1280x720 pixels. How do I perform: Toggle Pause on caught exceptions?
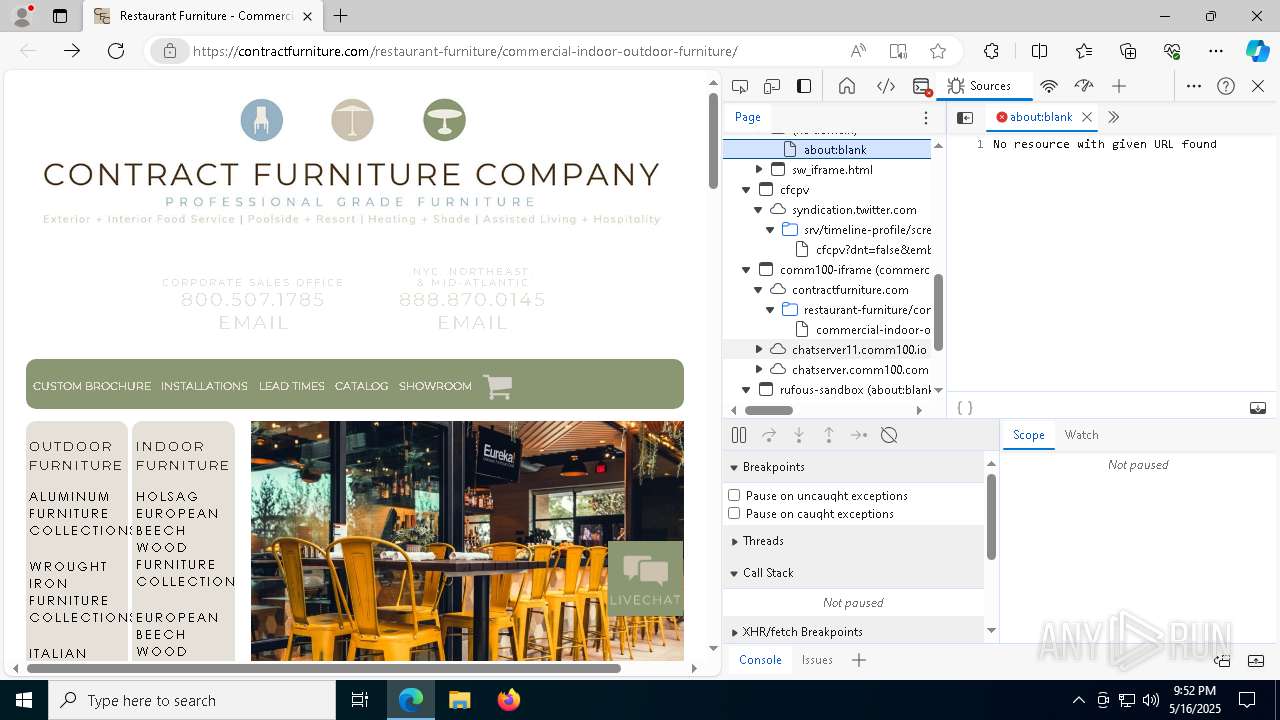734,513
